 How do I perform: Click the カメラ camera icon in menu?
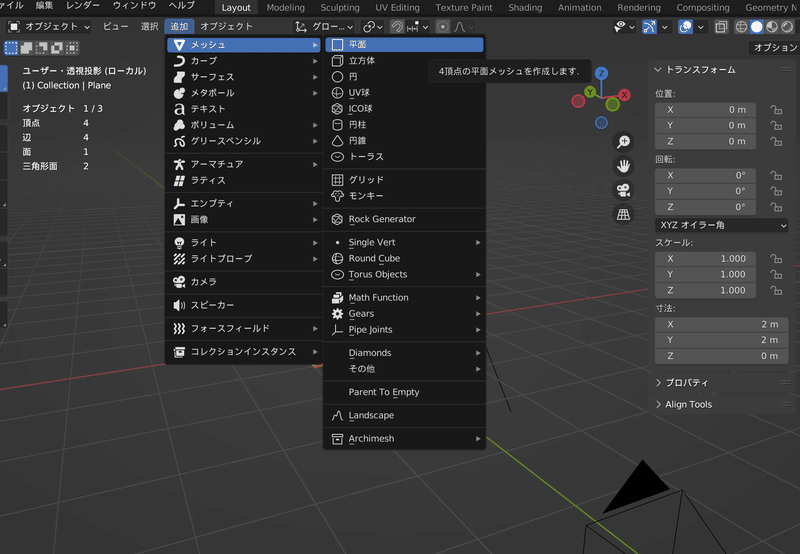[x=179, y=282]
